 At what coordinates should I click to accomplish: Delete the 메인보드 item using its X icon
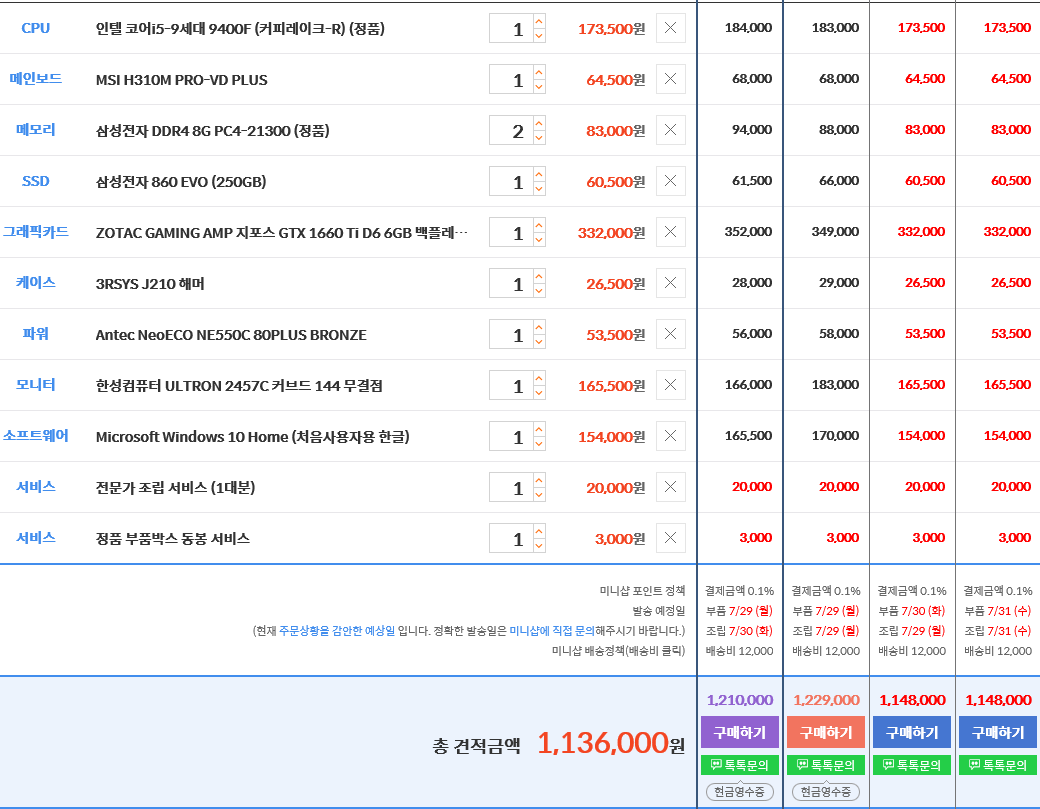[671, 79]
